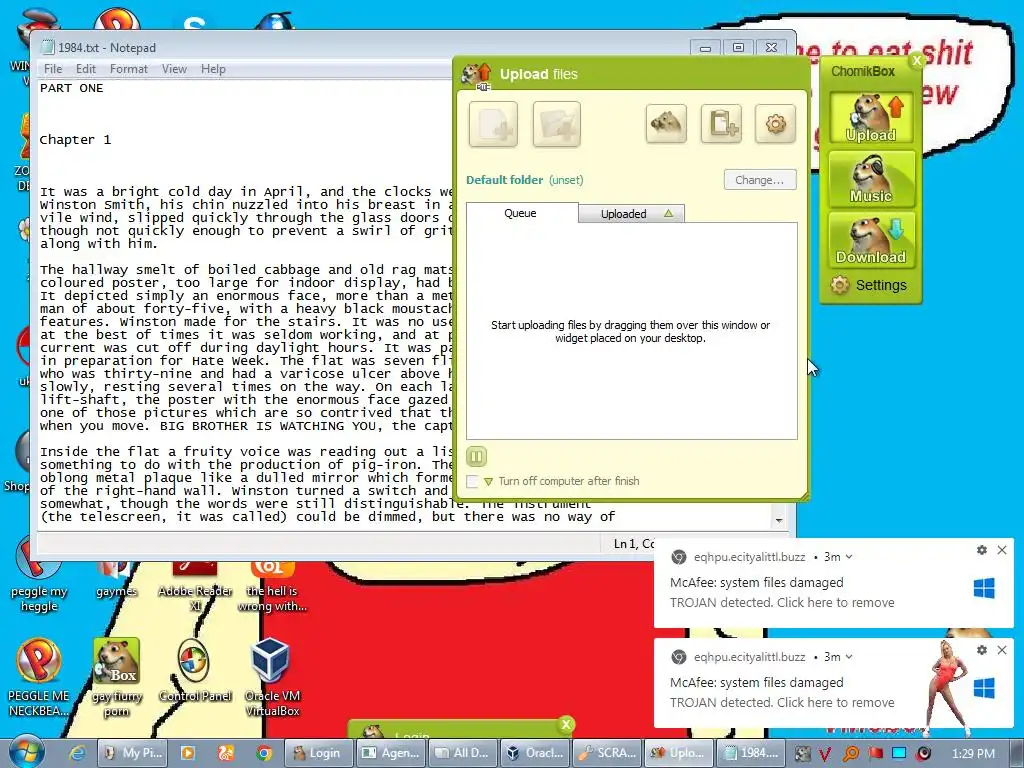Open the Notepad Format menu

click(129, 69)
